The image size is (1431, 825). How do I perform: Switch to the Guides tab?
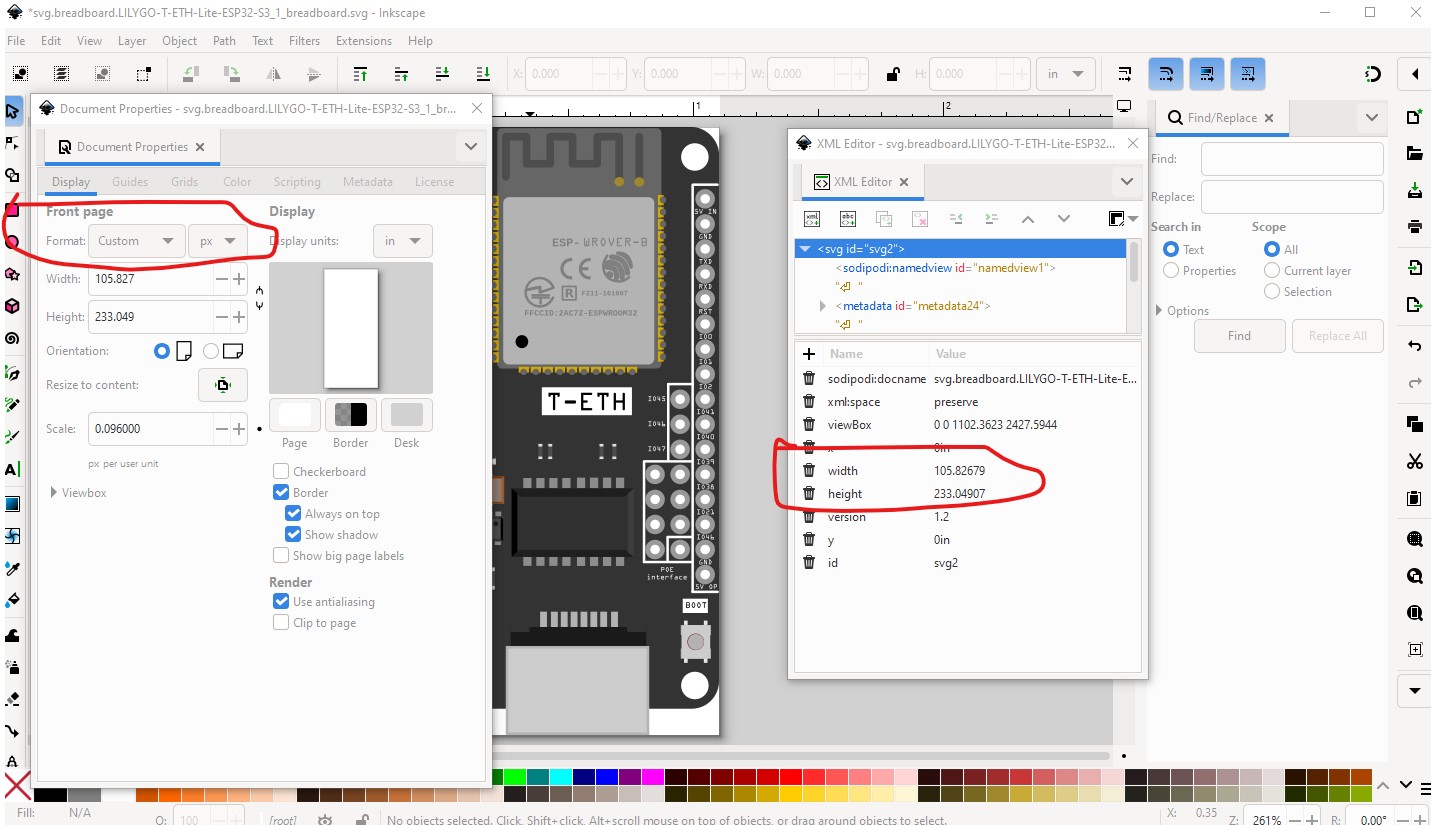point(130,182)
